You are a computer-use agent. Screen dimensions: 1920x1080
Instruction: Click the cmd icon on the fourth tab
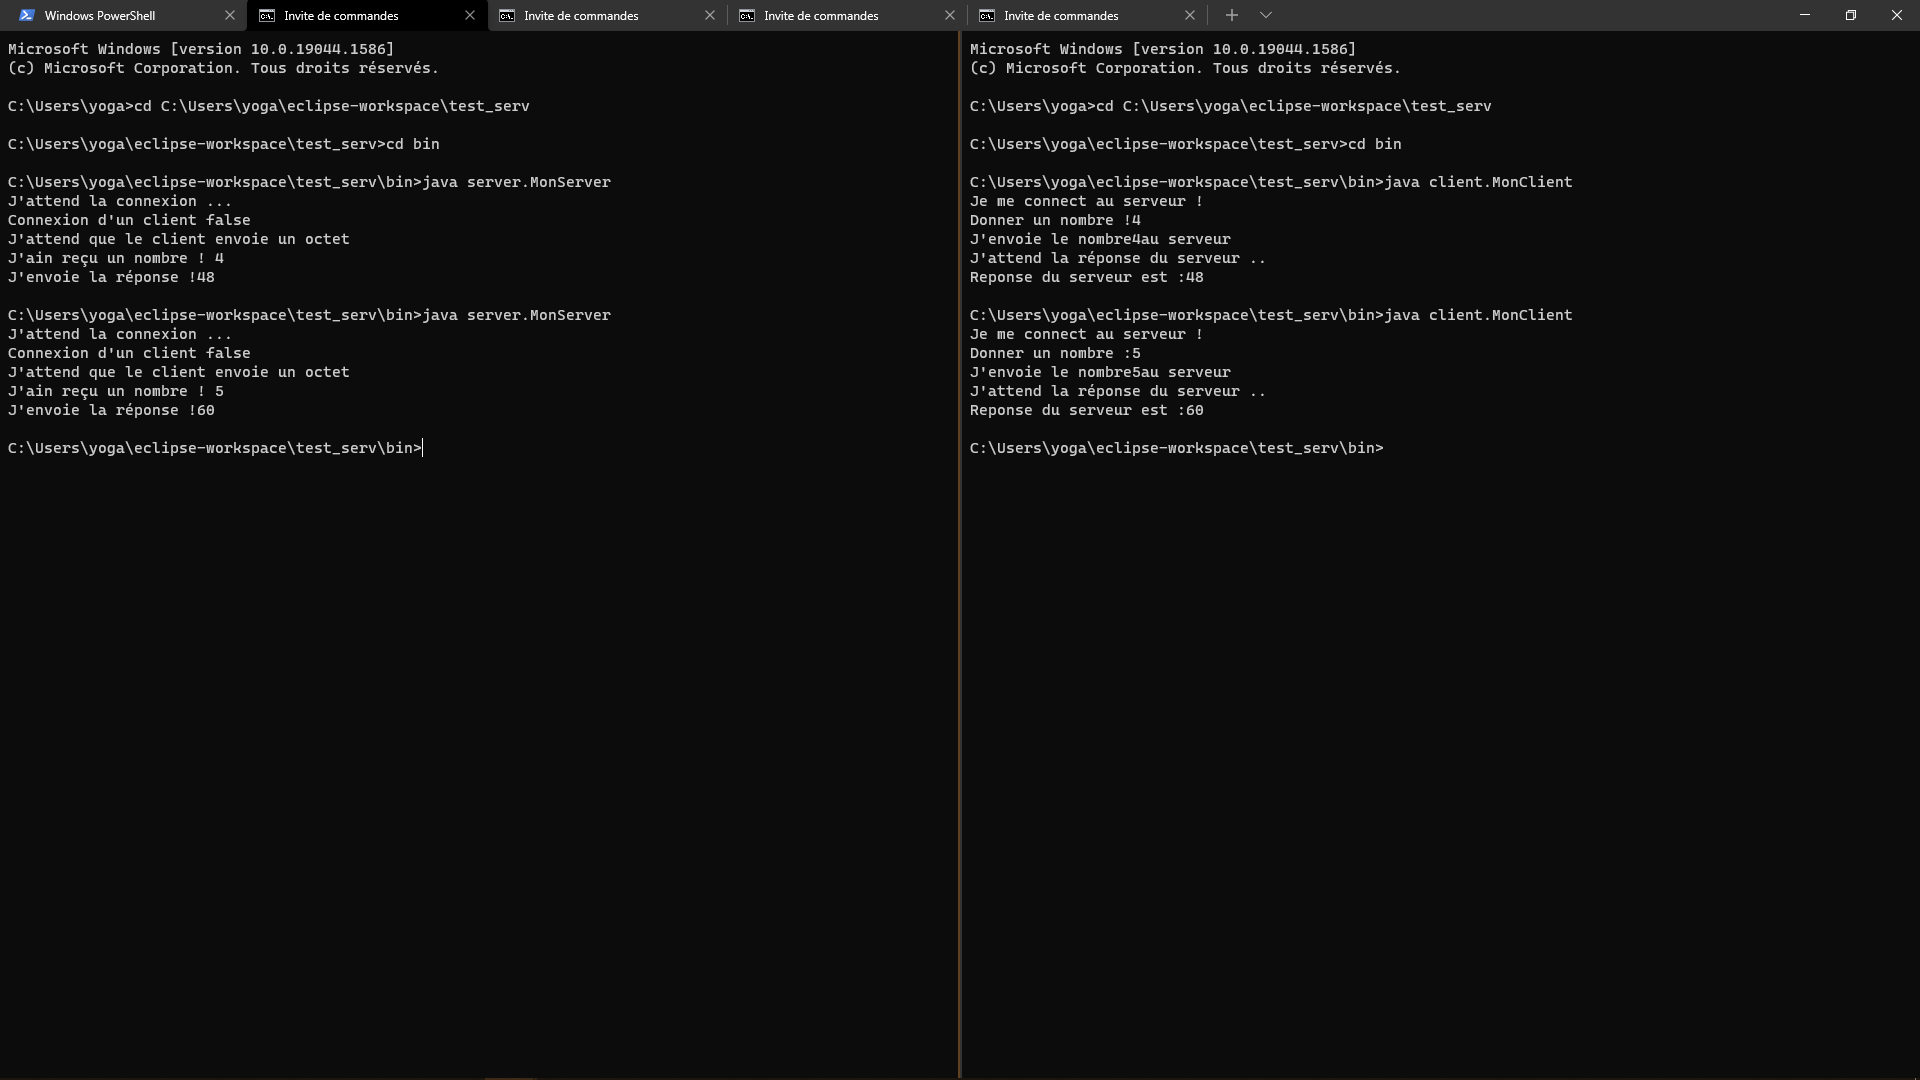tap(748, 15)
